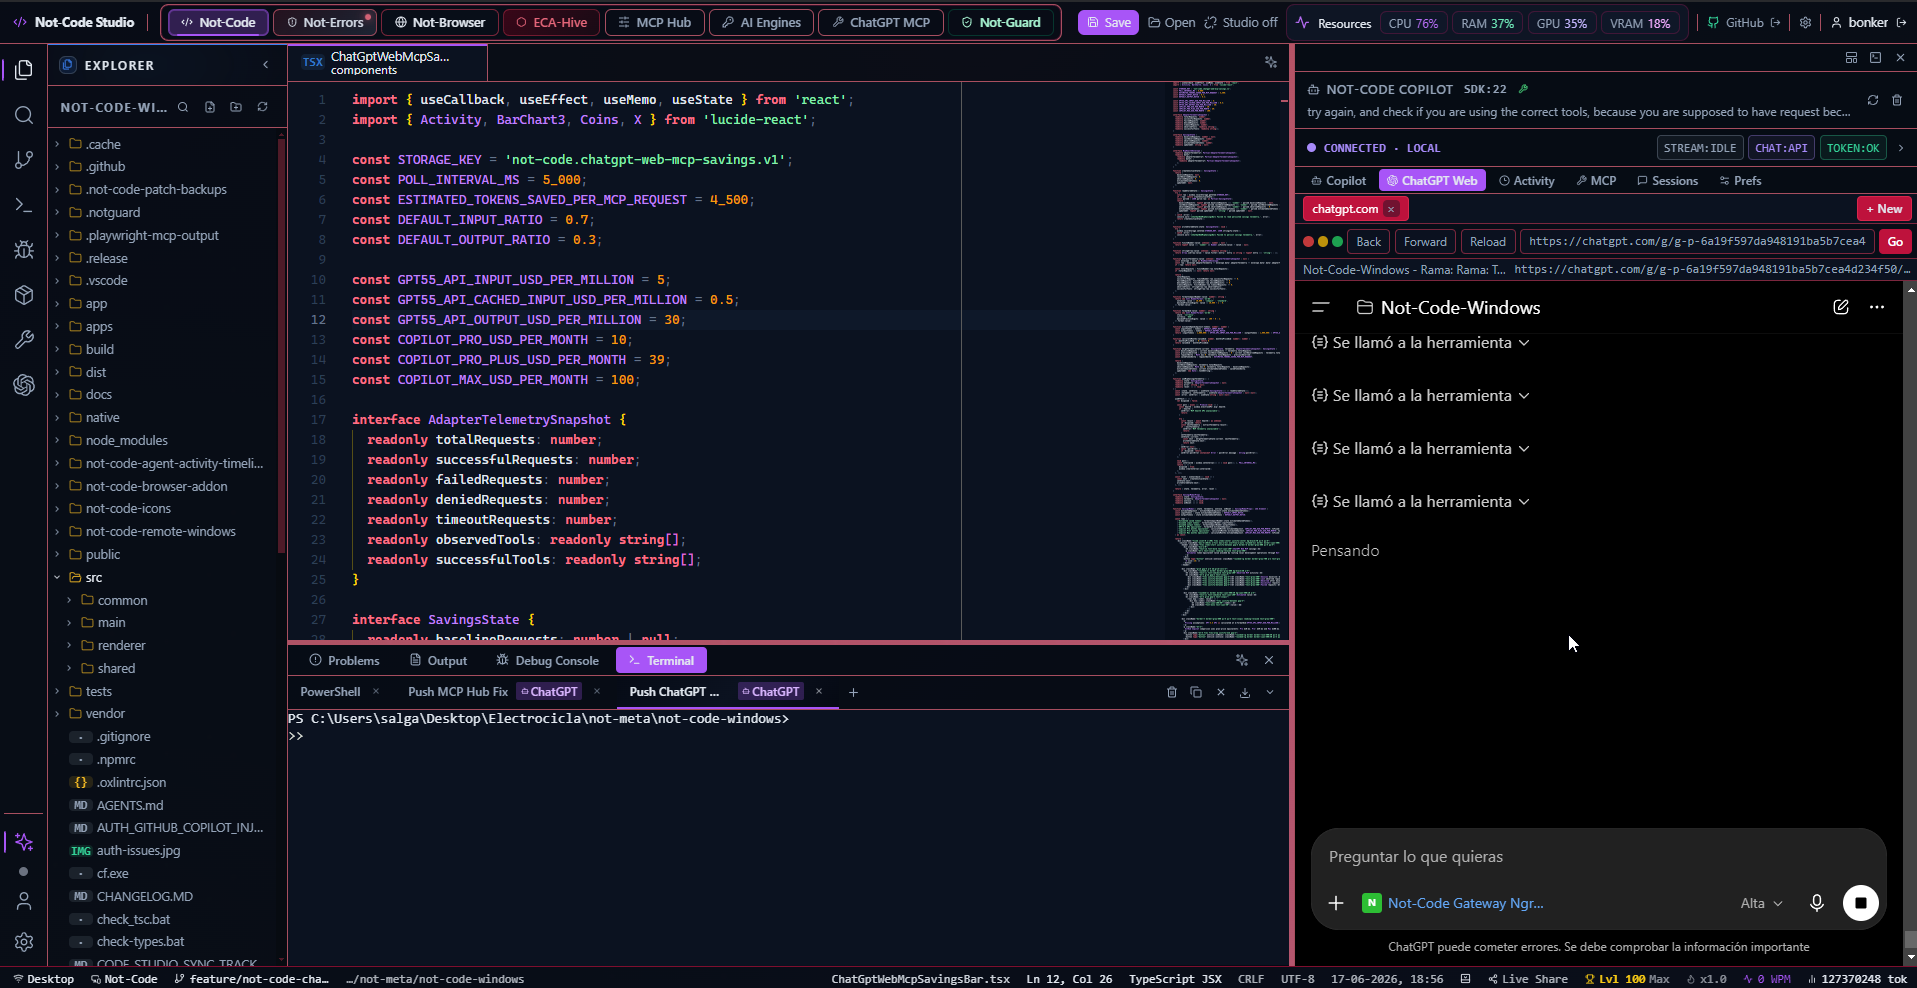
Task: Click the Reload browser button
Action: point(1487,242)
